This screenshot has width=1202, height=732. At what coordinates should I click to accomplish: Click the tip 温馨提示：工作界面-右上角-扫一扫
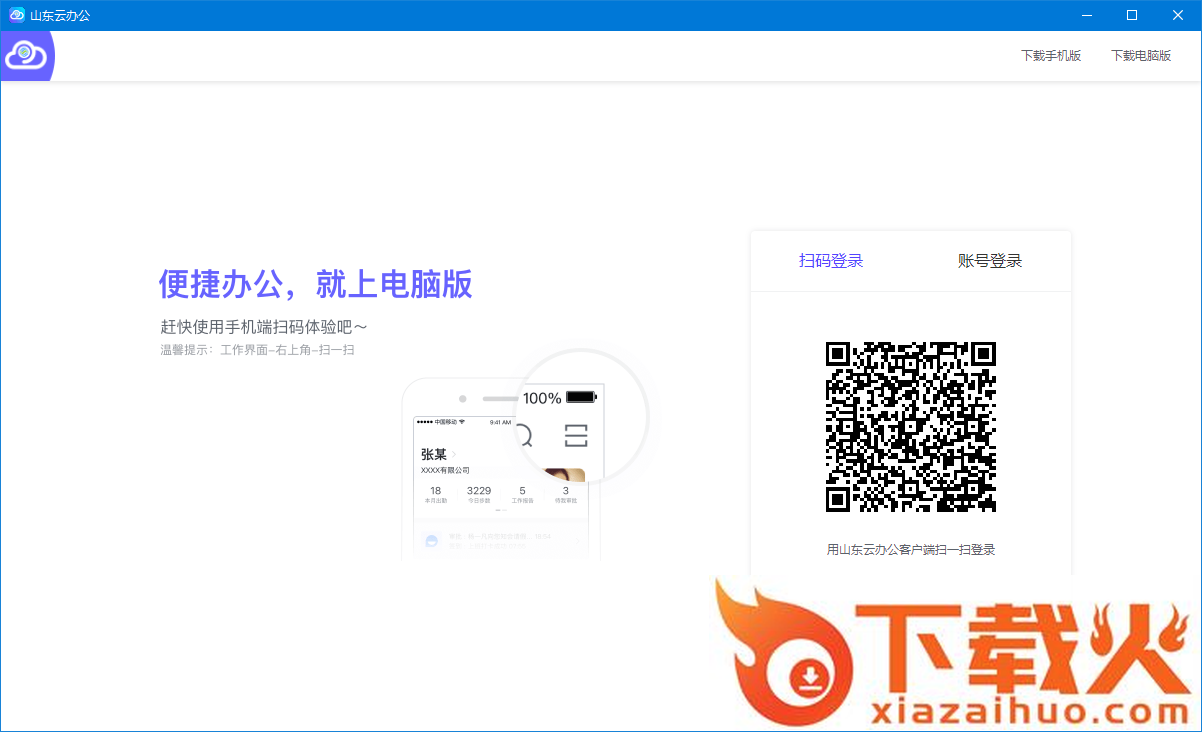coord(258,350)
